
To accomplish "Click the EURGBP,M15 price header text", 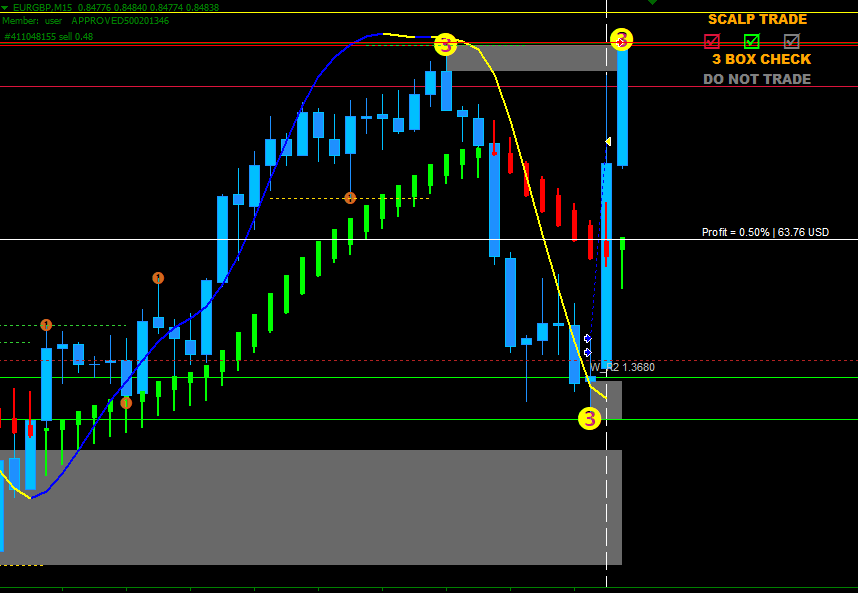I will [116, 7].
